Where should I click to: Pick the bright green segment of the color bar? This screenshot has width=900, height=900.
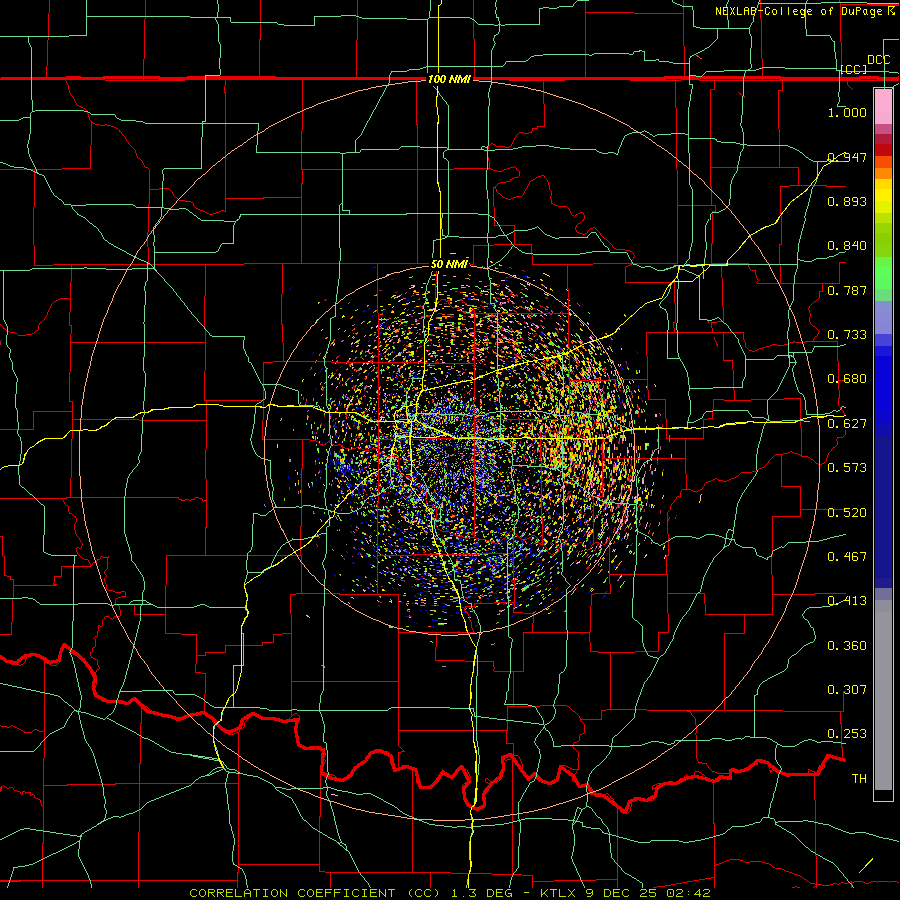point(883,273)
